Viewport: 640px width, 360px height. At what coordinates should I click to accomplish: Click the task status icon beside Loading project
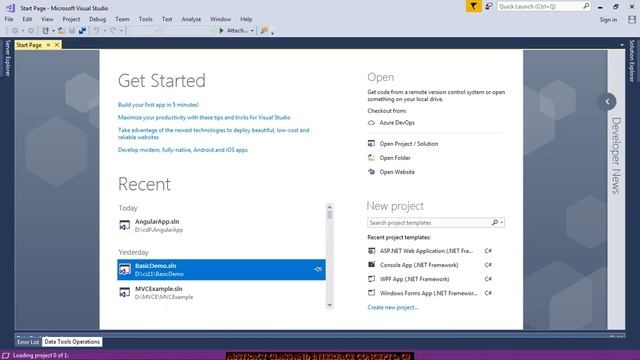click(6, 355)
